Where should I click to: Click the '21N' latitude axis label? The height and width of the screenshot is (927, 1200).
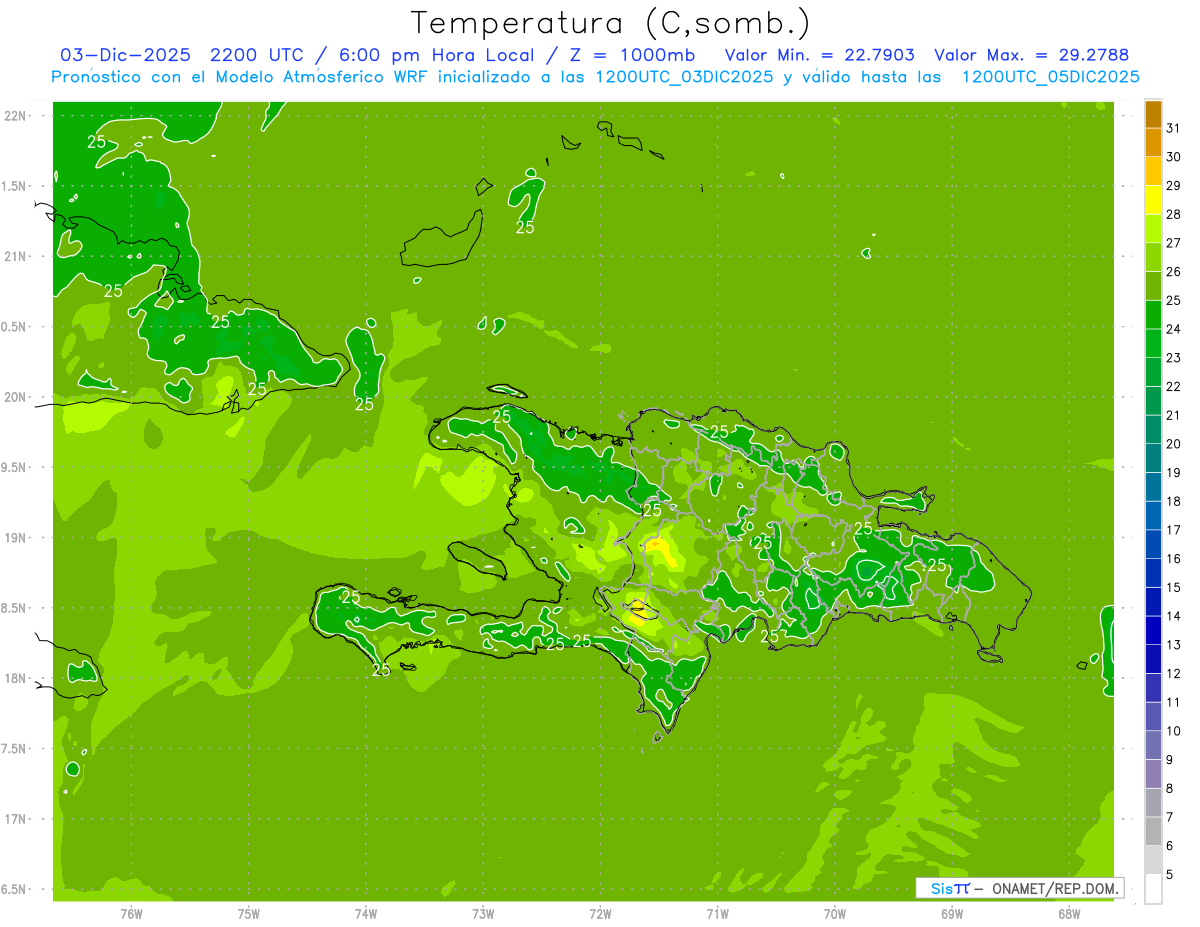(15, 256)
